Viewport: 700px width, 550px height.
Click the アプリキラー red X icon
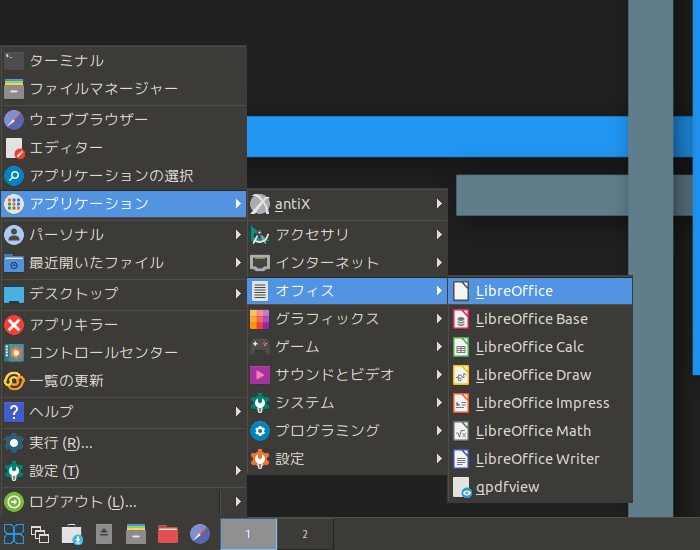point(14,325)
